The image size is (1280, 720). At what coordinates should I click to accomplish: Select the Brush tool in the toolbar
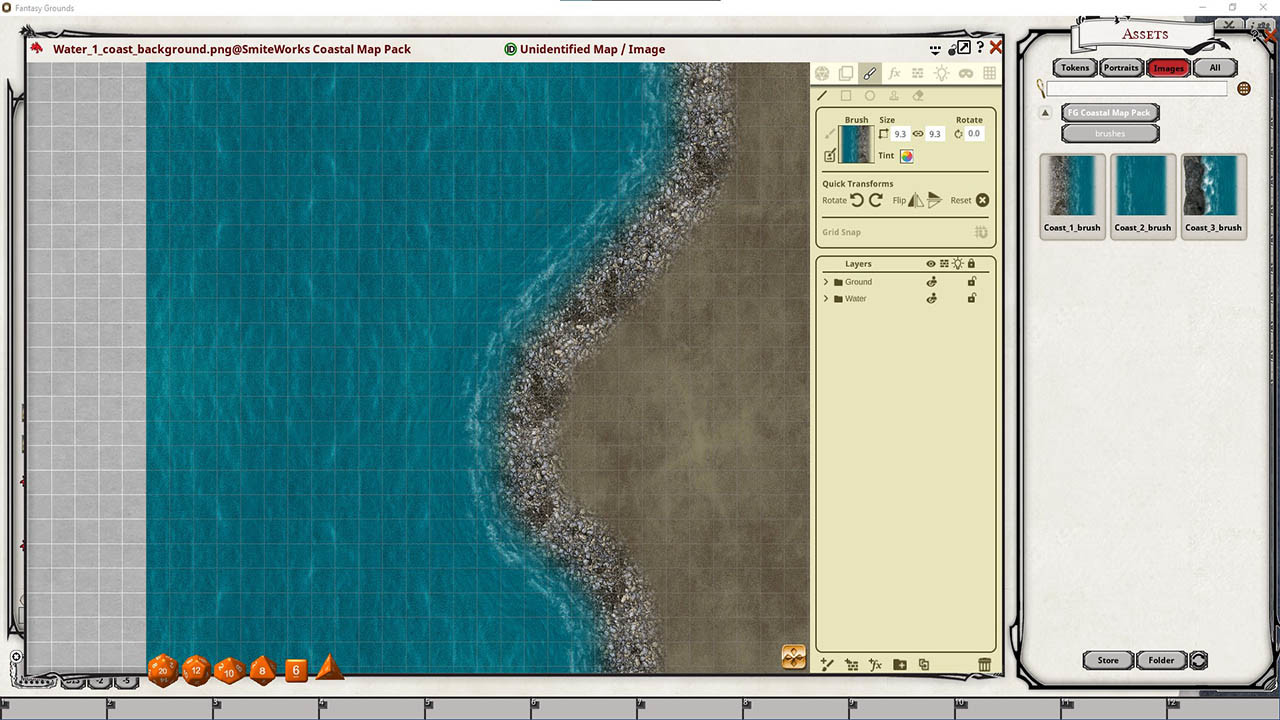870,72
